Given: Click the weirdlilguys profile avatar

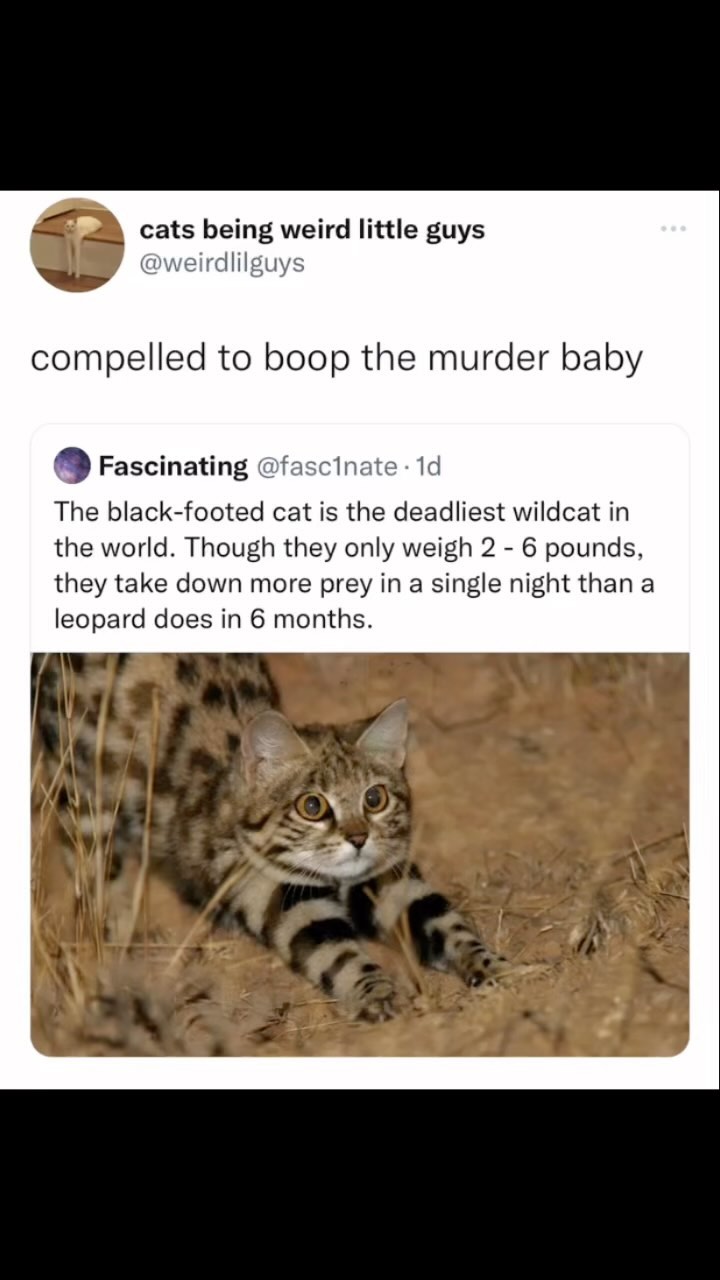Looking at the screenshot, I should click(77, 245).
